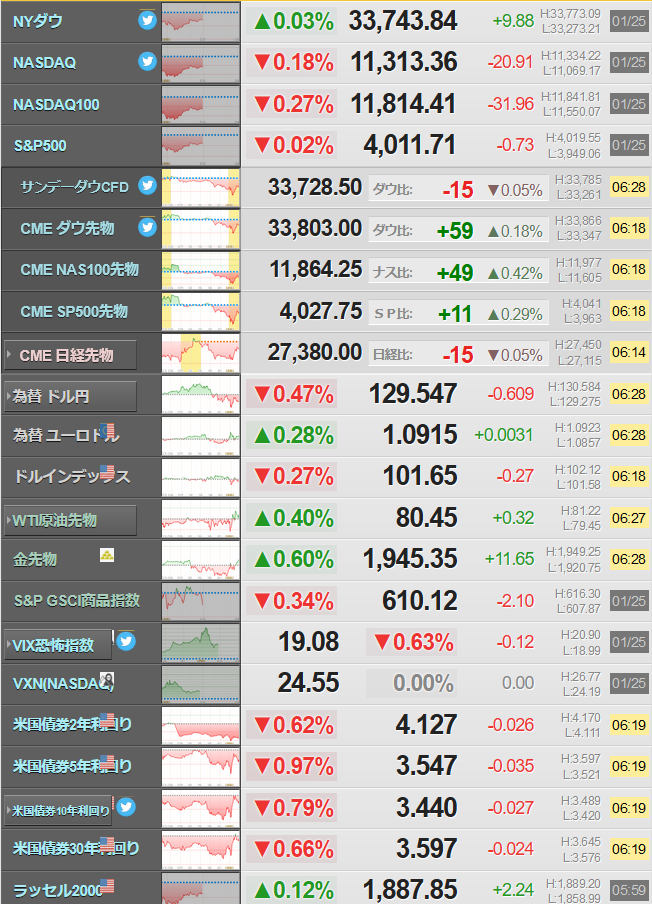This screenshot has width=652, height=904.
Task: Open the S&P GSCI商品指数 link
Action: (77, 600)
